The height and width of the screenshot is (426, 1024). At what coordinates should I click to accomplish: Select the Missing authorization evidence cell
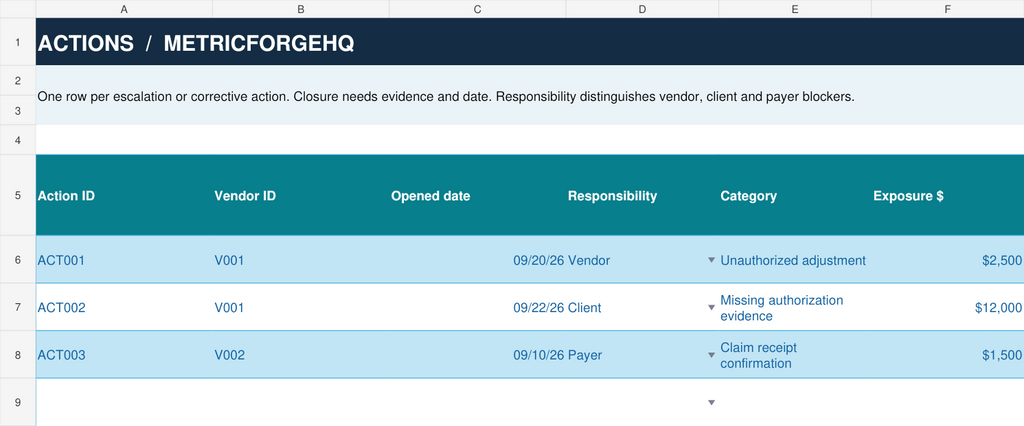click(795, 307)
